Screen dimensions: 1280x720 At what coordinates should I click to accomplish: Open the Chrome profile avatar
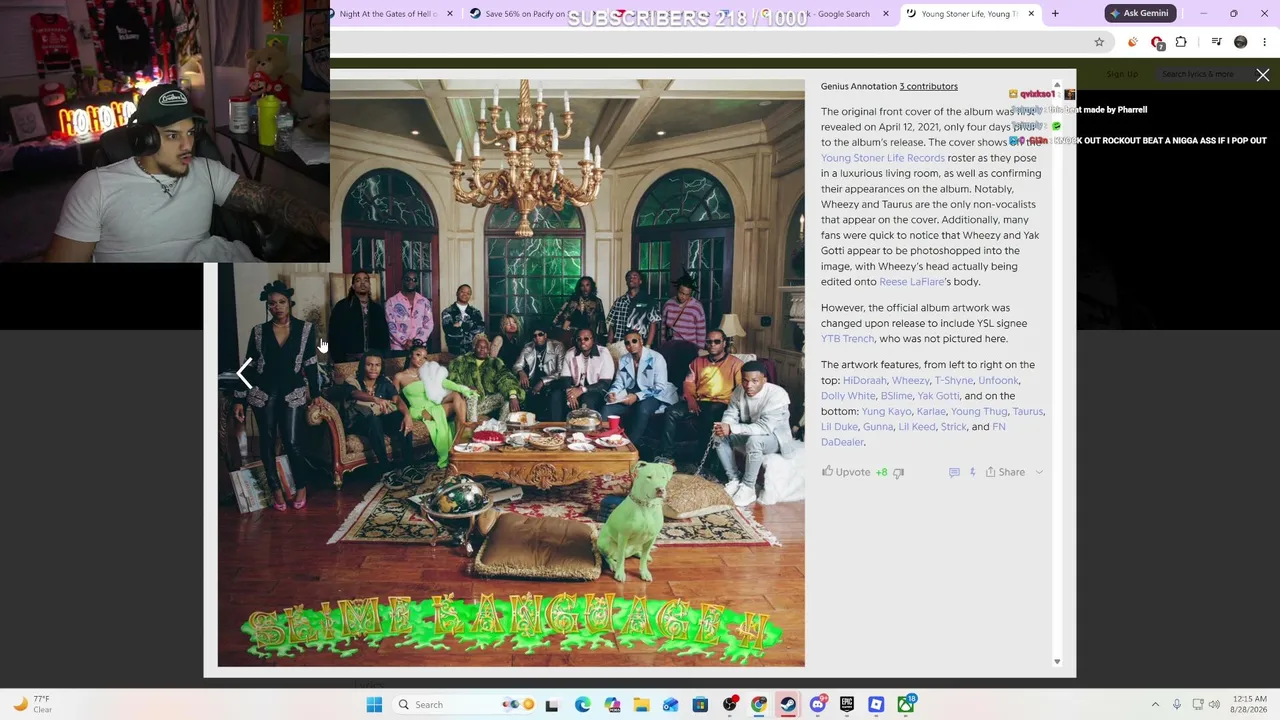click(1241, 42)
